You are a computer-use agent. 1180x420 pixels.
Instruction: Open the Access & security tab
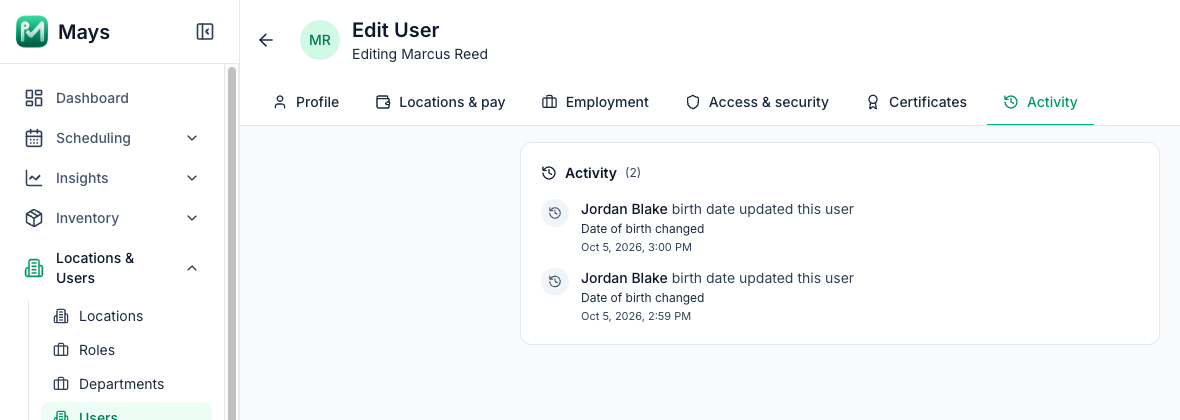[757, 102]
